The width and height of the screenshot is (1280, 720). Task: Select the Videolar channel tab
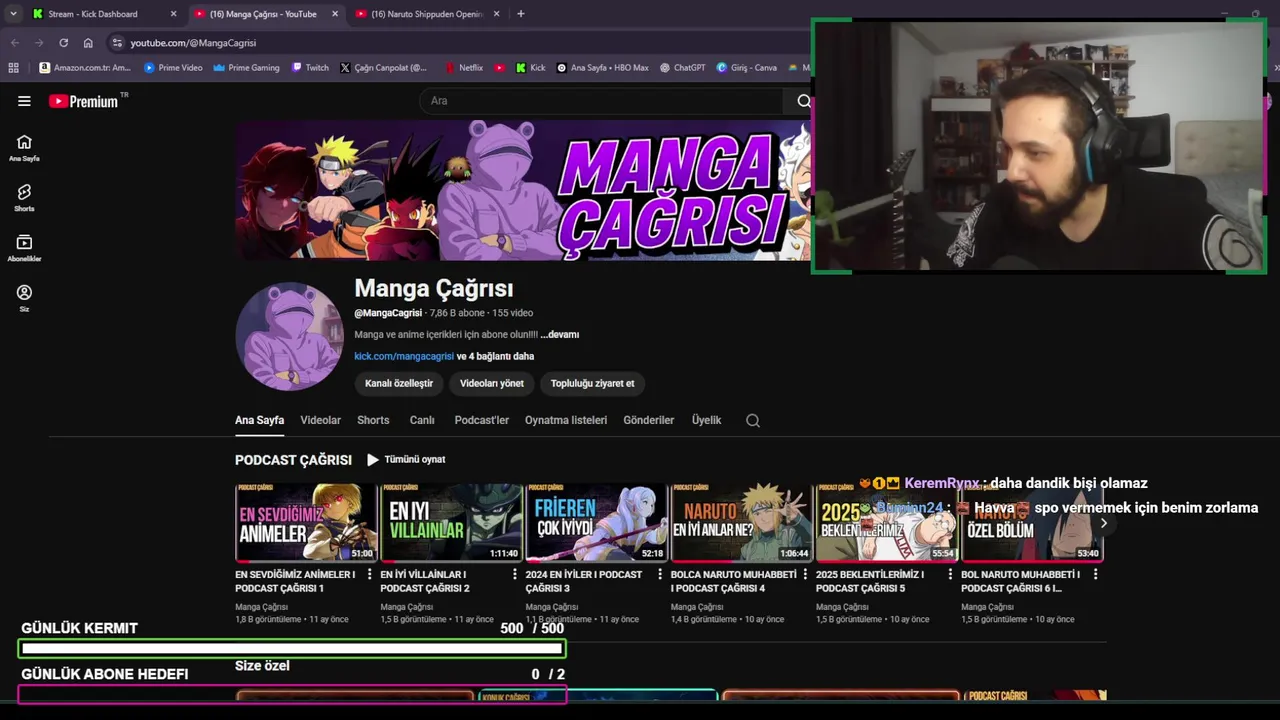tap(321, 421)
